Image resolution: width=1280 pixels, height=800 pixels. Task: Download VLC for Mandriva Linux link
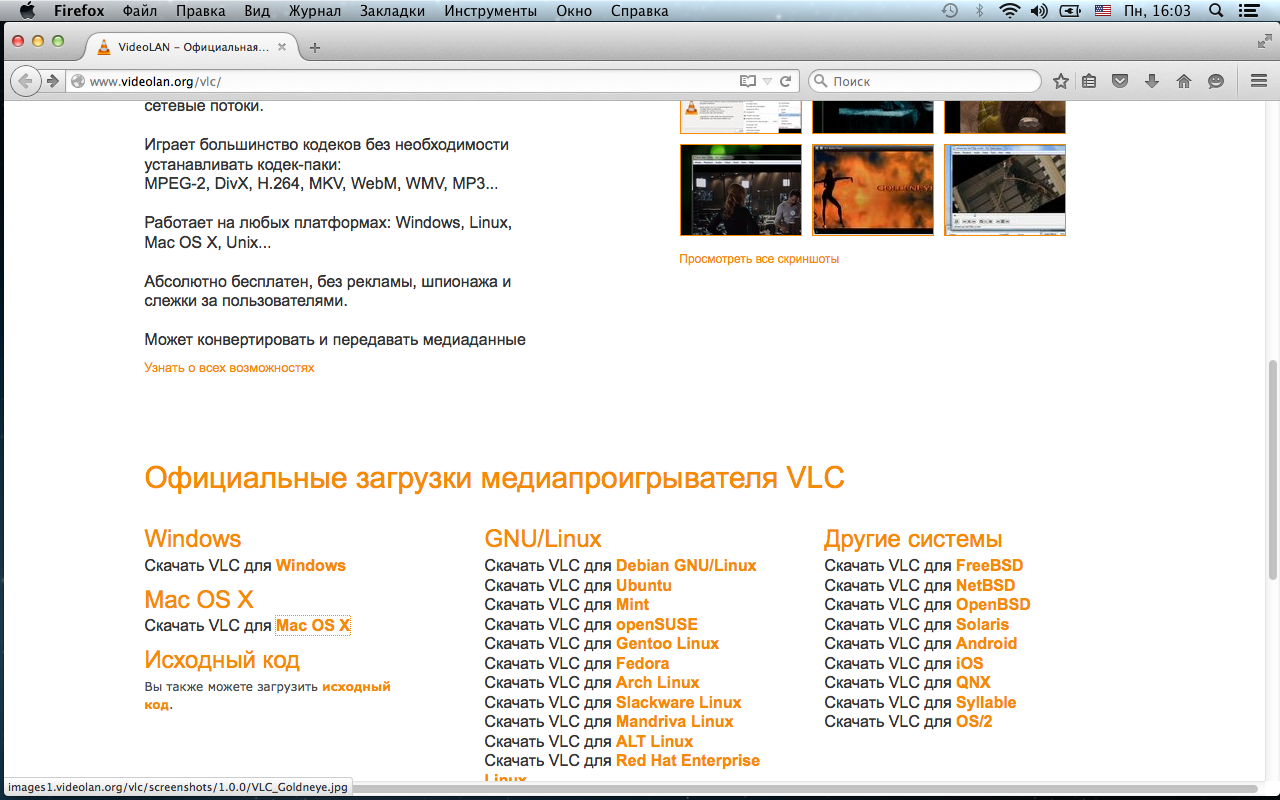[x=675, y=722]
